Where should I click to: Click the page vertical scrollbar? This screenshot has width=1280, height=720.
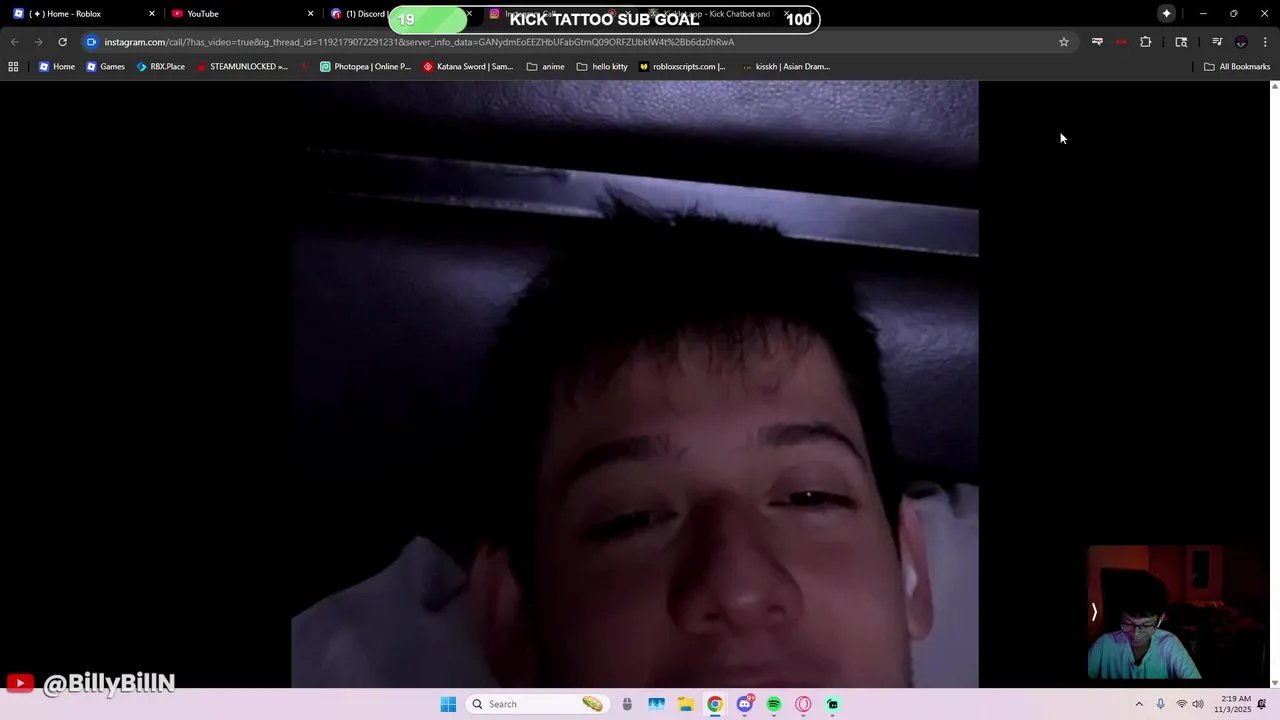point(1274,384)
